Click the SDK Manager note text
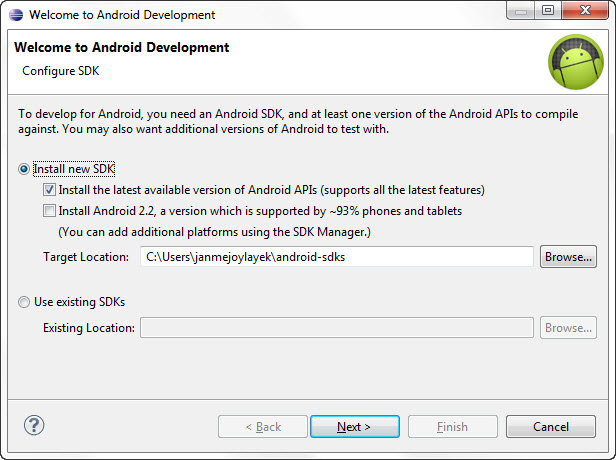 tap(214, 232)
